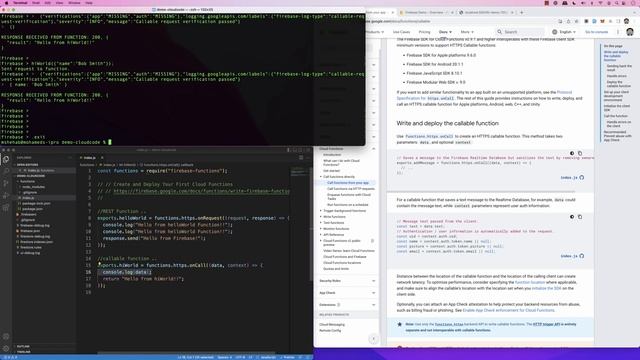Expand the Security Rules sidebar section
640x360 pixels.
[373, 281]
